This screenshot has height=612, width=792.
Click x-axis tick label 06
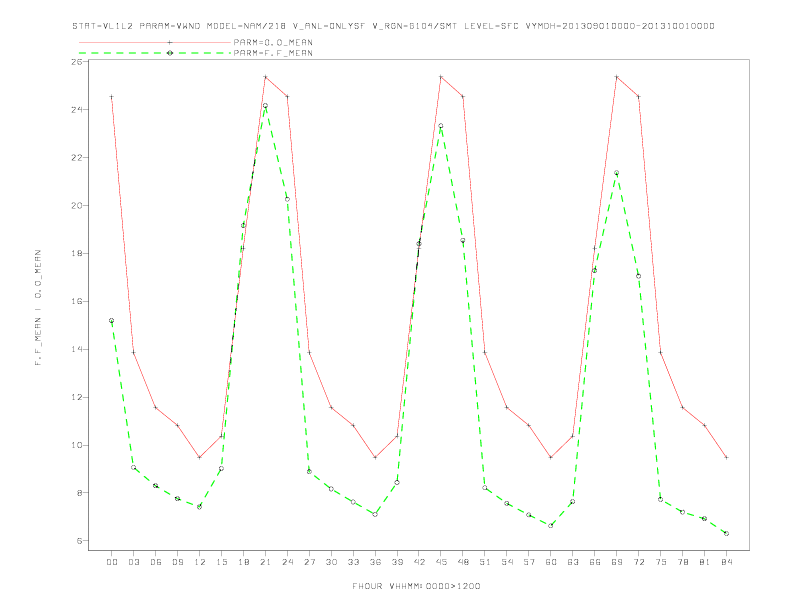tap(156, 562)
